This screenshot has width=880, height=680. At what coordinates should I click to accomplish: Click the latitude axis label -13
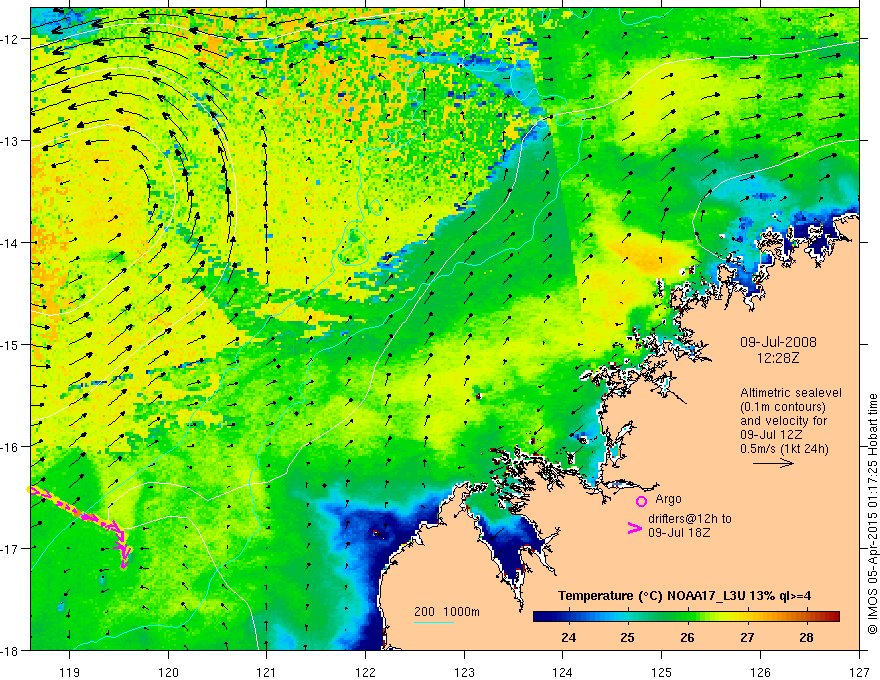pyautogui.click(x=10, y=141)
